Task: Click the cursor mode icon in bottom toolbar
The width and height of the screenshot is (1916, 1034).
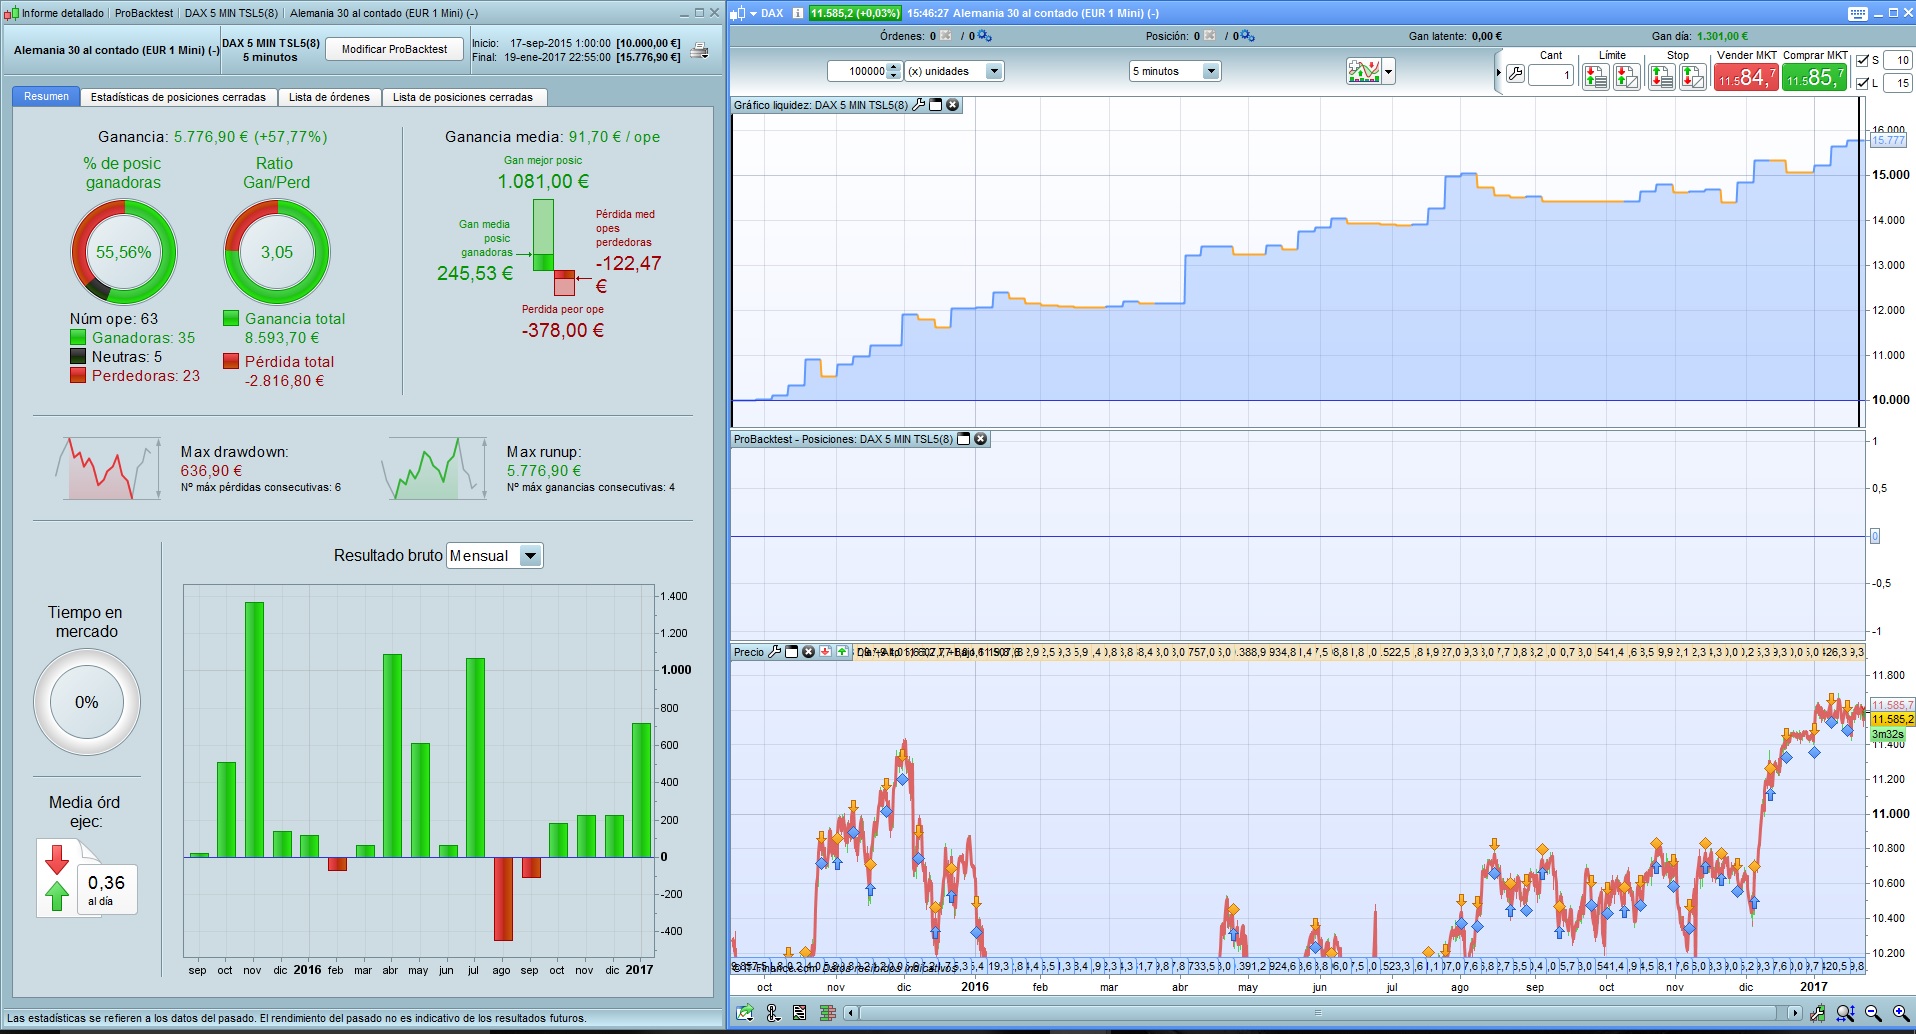Action: [773, 1013]
